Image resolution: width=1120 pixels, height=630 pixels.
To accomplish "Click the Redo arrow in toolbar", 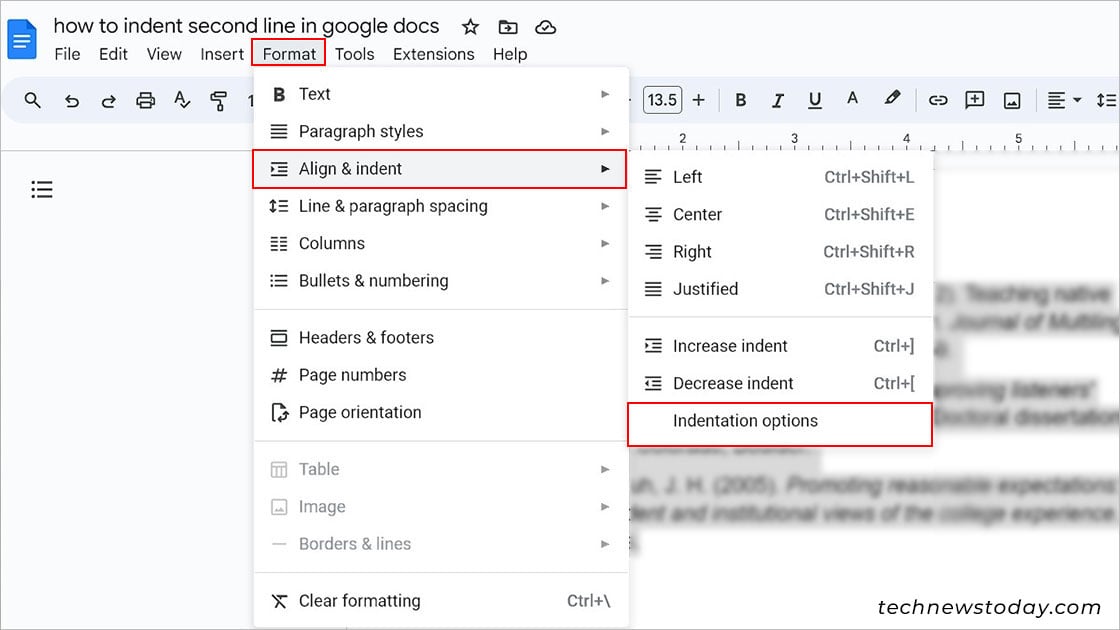I will point(109,101).
